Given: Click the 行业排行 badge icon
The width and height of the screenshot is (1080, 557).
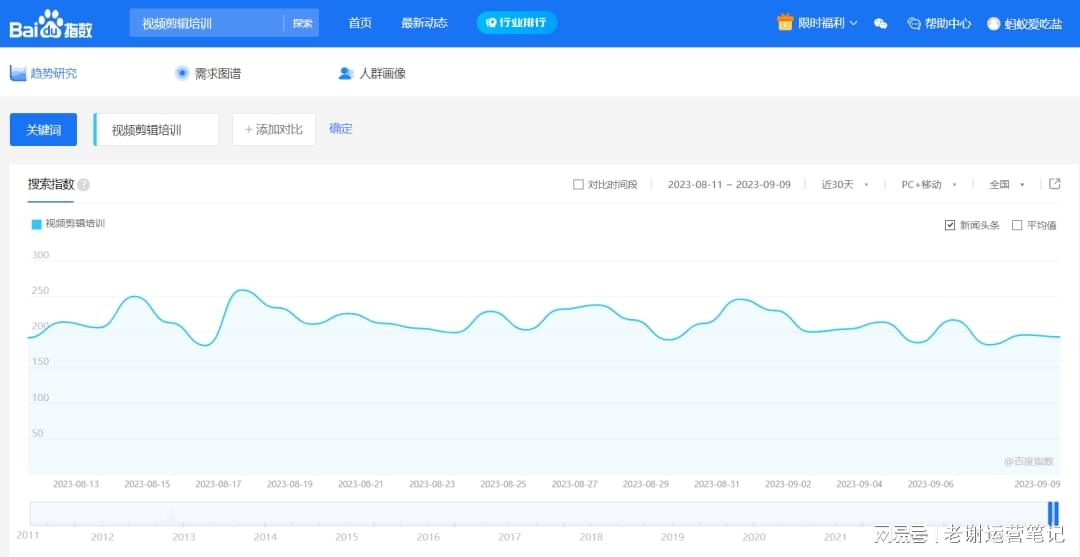Looking at the screenshot, I should (x=491, y=23).
